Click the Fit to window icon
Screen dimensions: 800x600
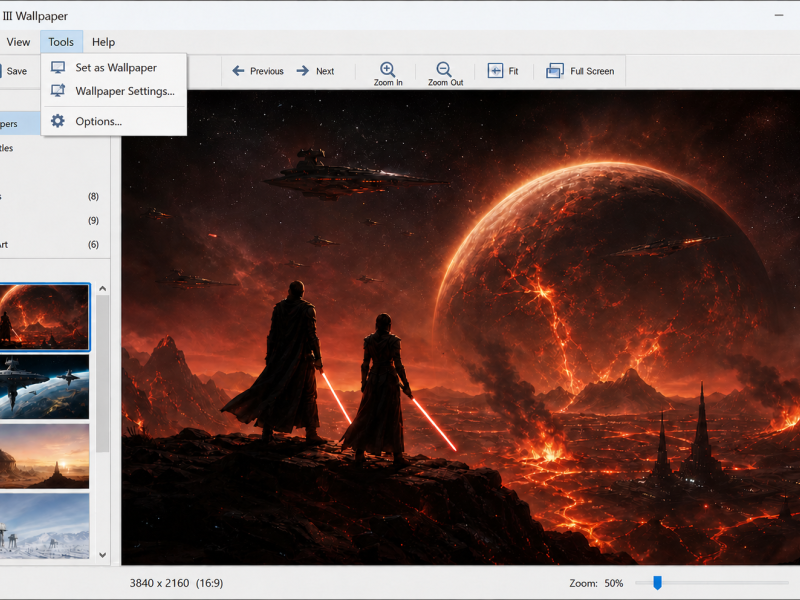(x=495, y=70)
